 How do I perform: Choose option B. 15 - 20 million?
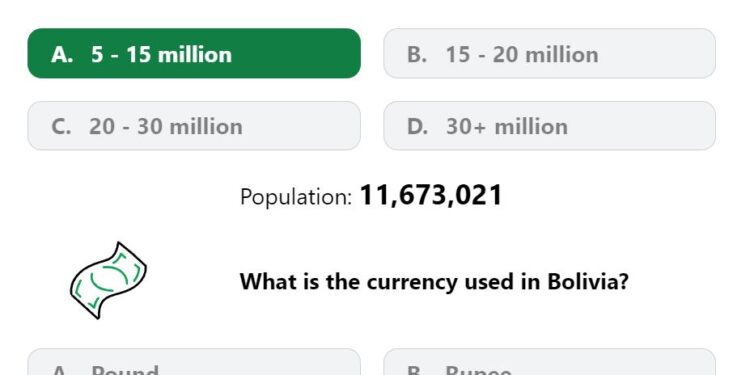550,53
